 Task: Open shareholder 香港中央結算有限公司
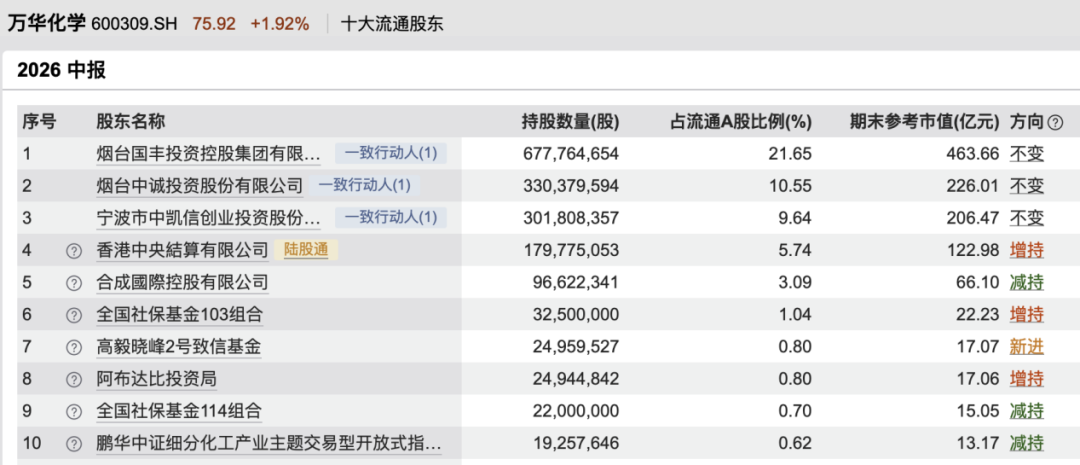click(182, 251)
